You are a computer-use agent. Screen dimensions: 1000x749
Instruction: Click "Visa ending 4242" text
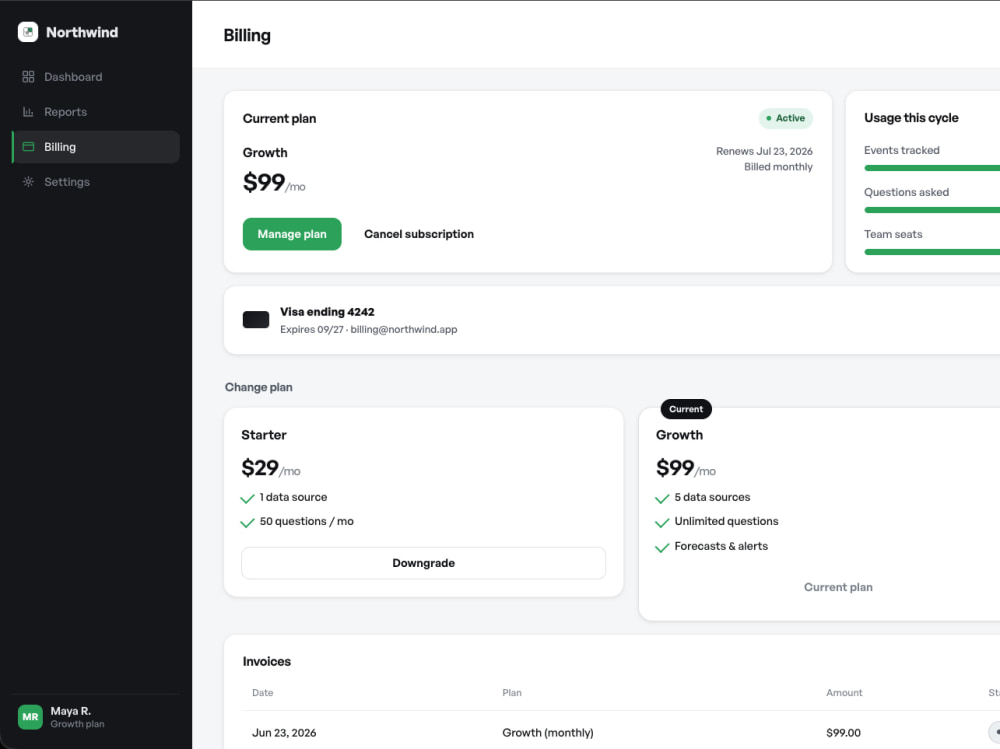[327, 311]
